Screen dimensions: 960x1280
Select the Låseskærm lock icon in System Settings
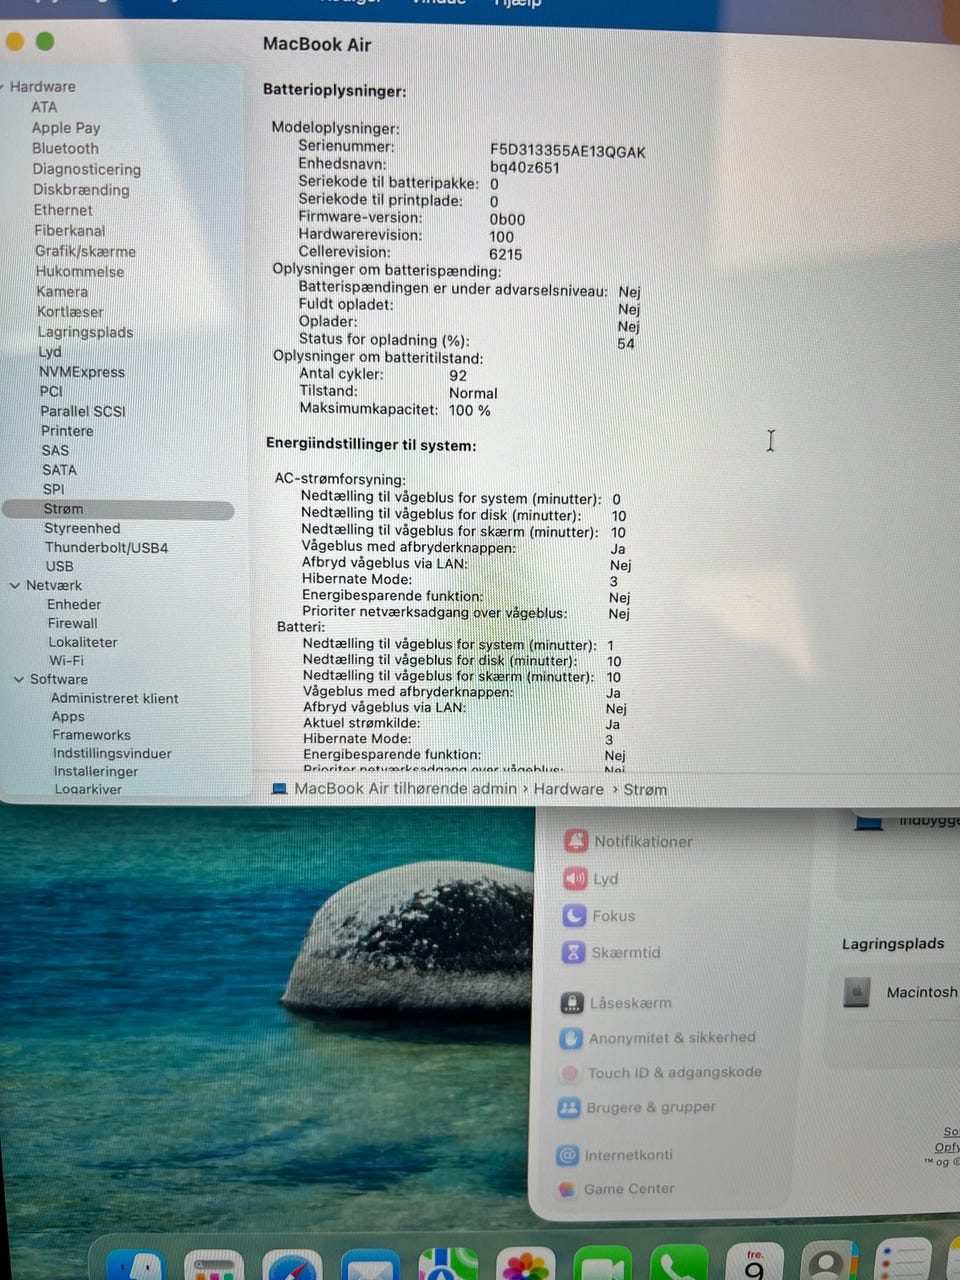[x=572, y=1002]
